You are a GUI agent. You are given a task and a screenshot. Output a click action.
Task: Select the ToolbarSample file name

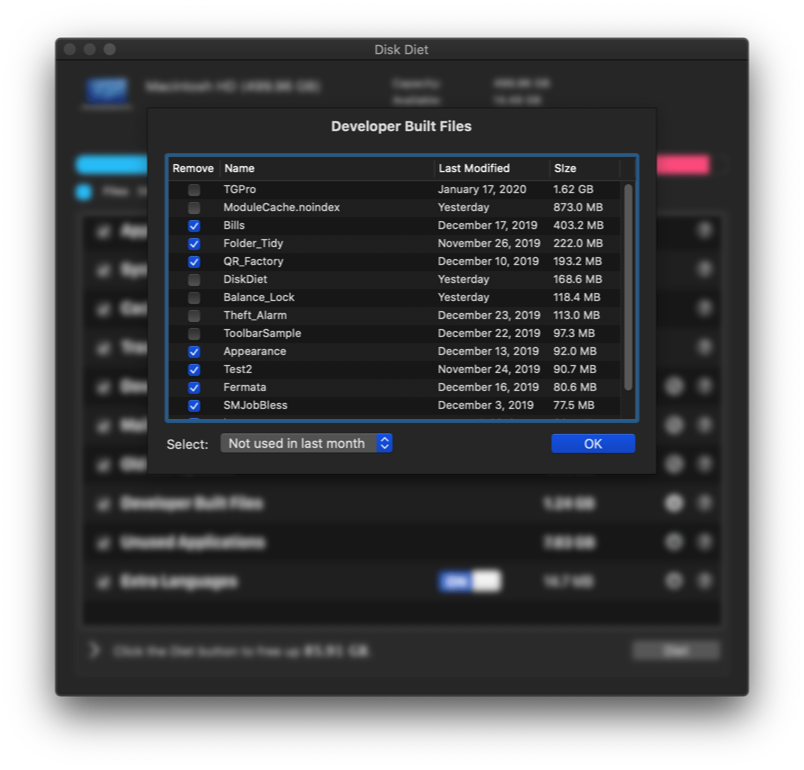(x=262, y=333)
